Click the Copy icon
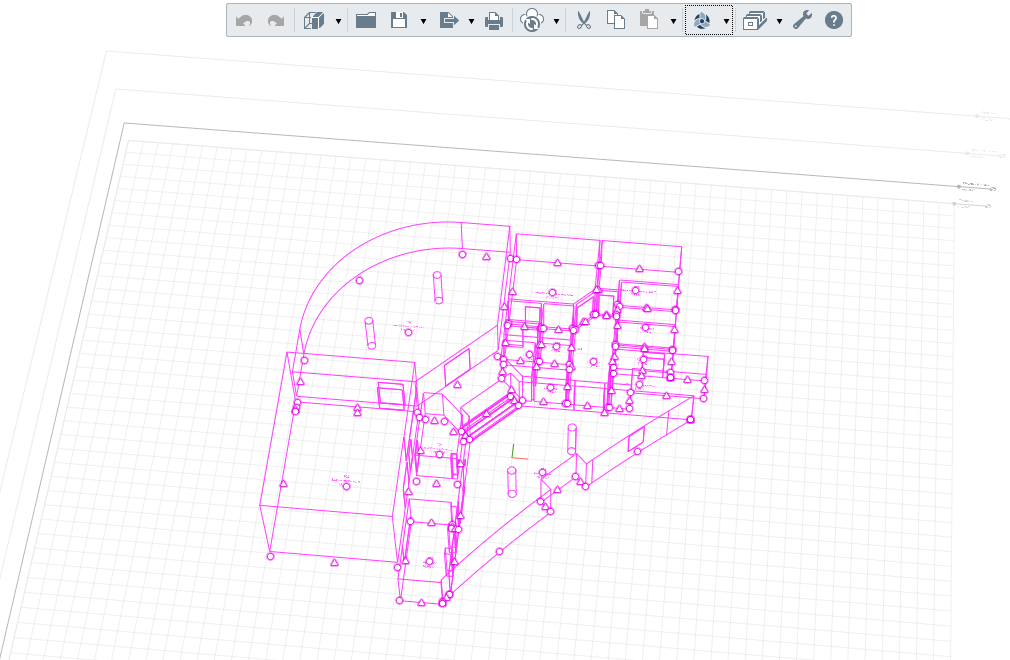The width and height of the screenshot is (1010, 660). tap(616, 21)
